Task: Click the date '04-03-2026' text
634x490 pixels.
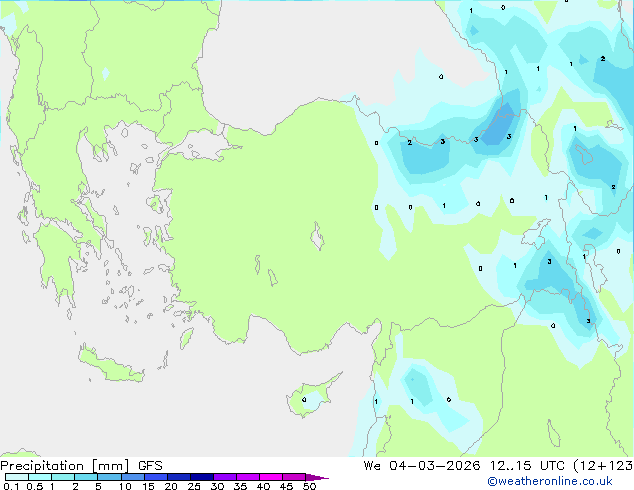Action: coord(434,466)
